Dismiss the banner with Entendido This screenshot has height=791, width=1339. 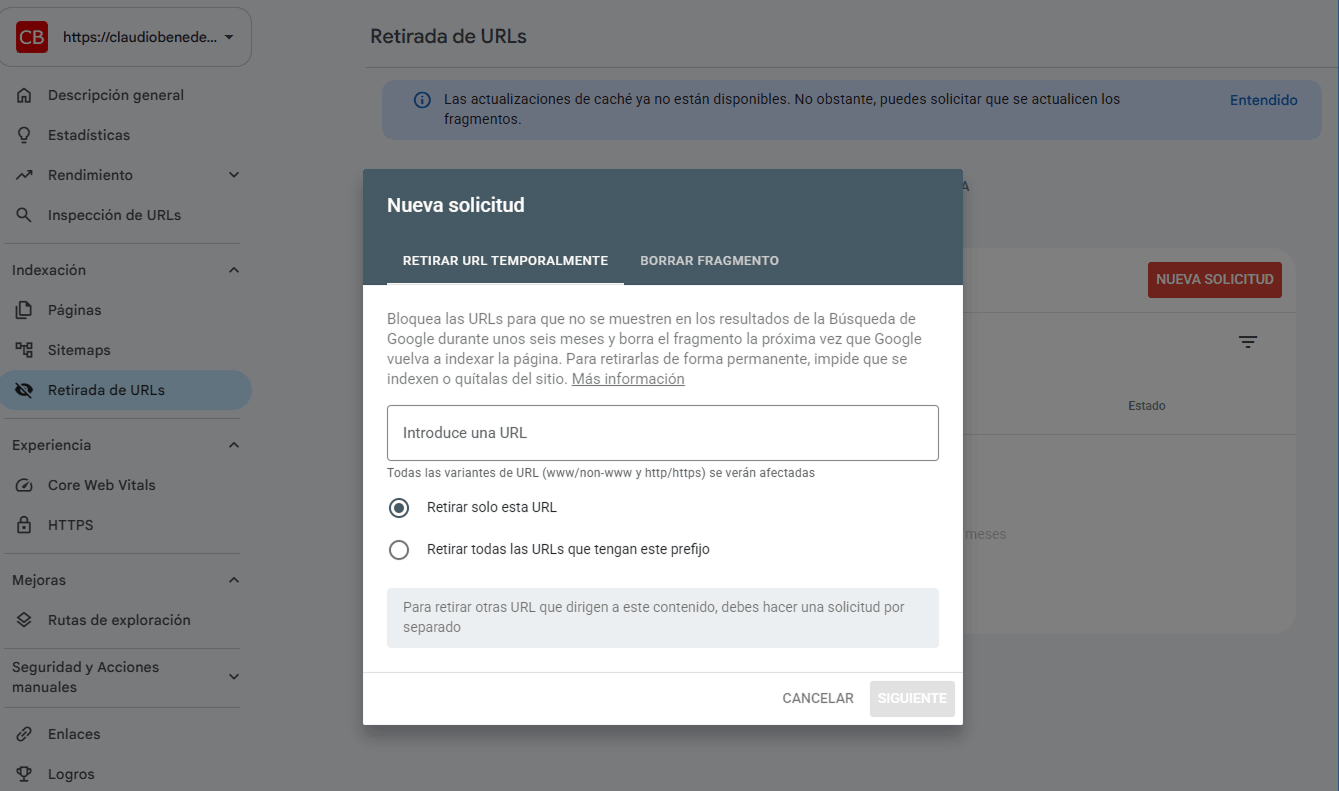[1264, 100]
